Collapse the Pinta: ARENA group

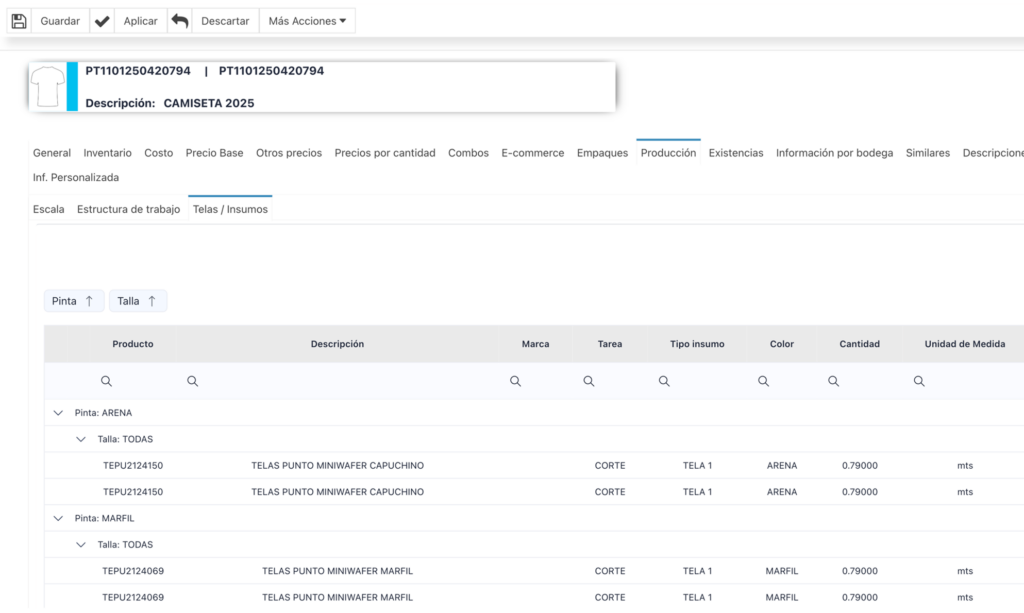coord(58,413)
